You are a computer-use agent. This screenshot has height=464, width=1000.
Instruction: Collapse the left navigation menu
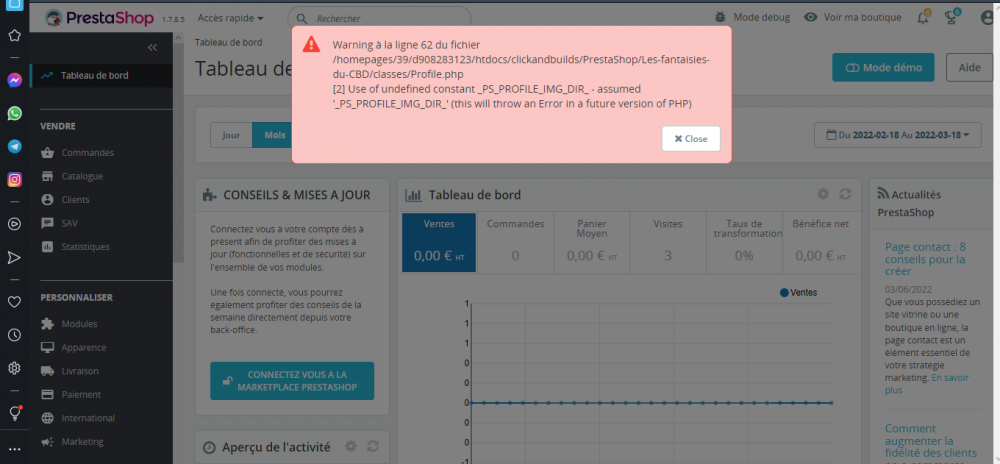(152, 47)
